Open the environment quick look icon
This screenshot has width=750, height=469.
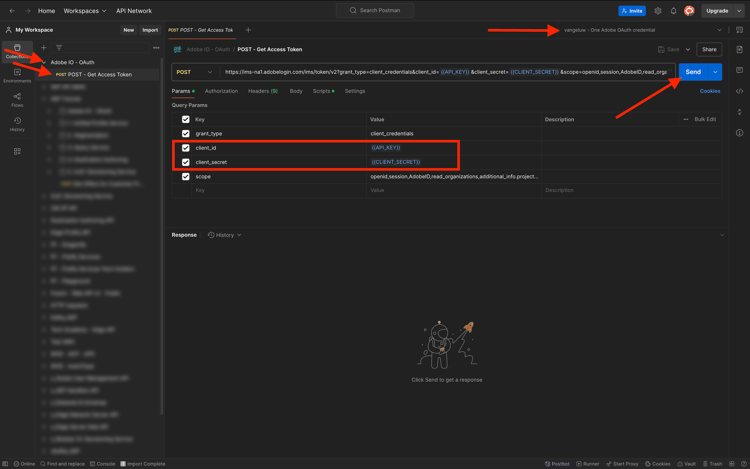[739, 30]
